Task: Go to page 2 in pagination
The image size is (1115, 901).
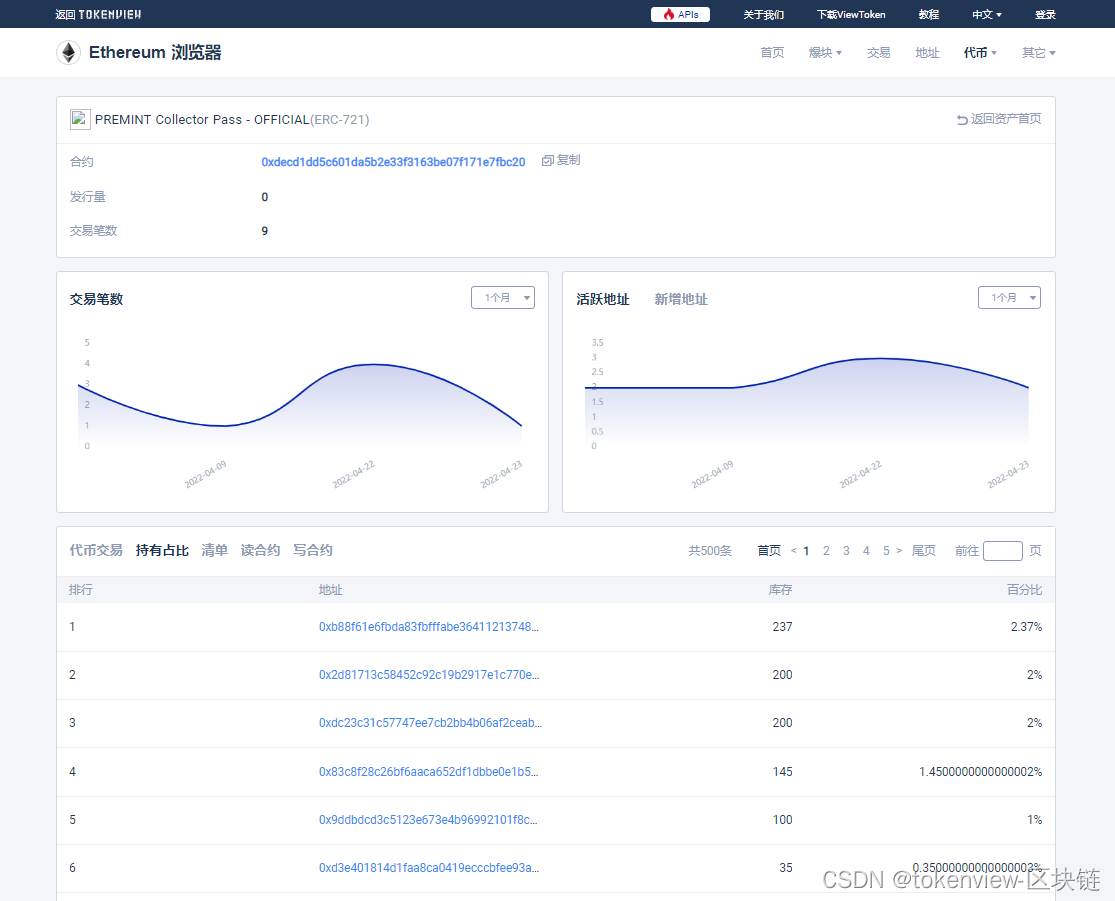Action: 826,550
